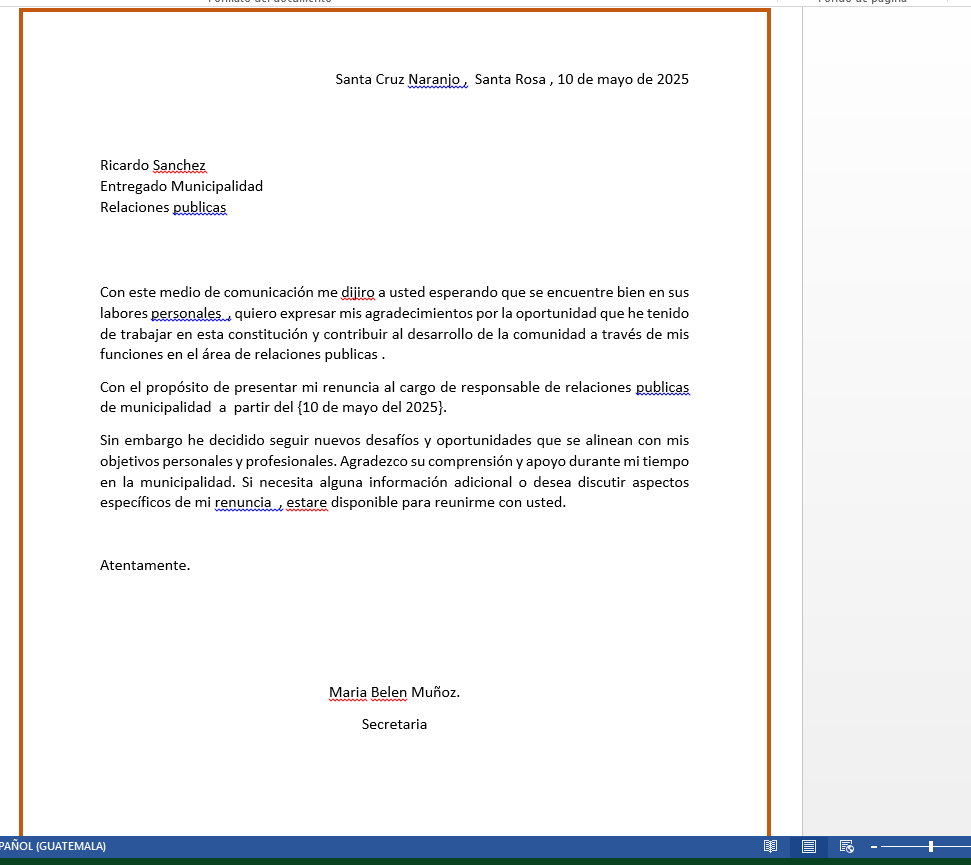
Task: Click "Con el propósito" starting second paragraph
Action: [155, 388]
